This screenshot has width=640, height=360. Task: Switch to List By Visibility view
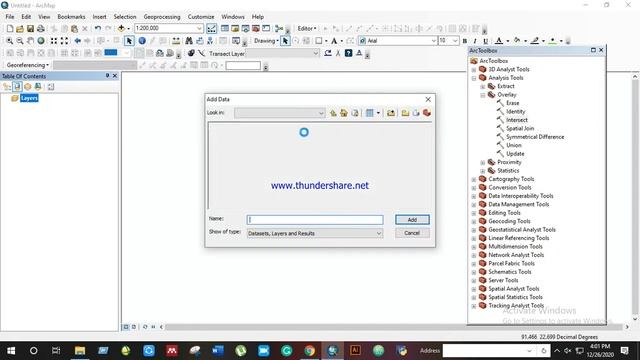click(27, 87)
